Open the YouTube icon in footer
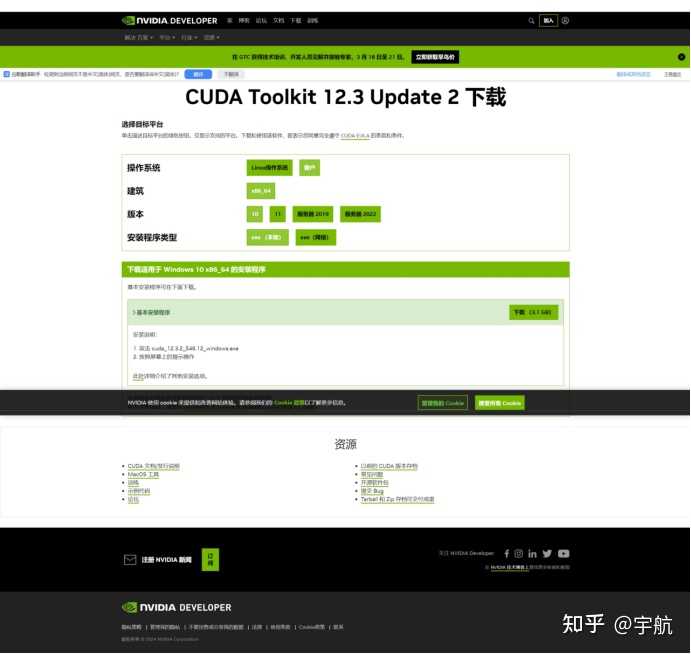Image resolution: width=691 pixels, height=654 pixels. coord(564,554)
